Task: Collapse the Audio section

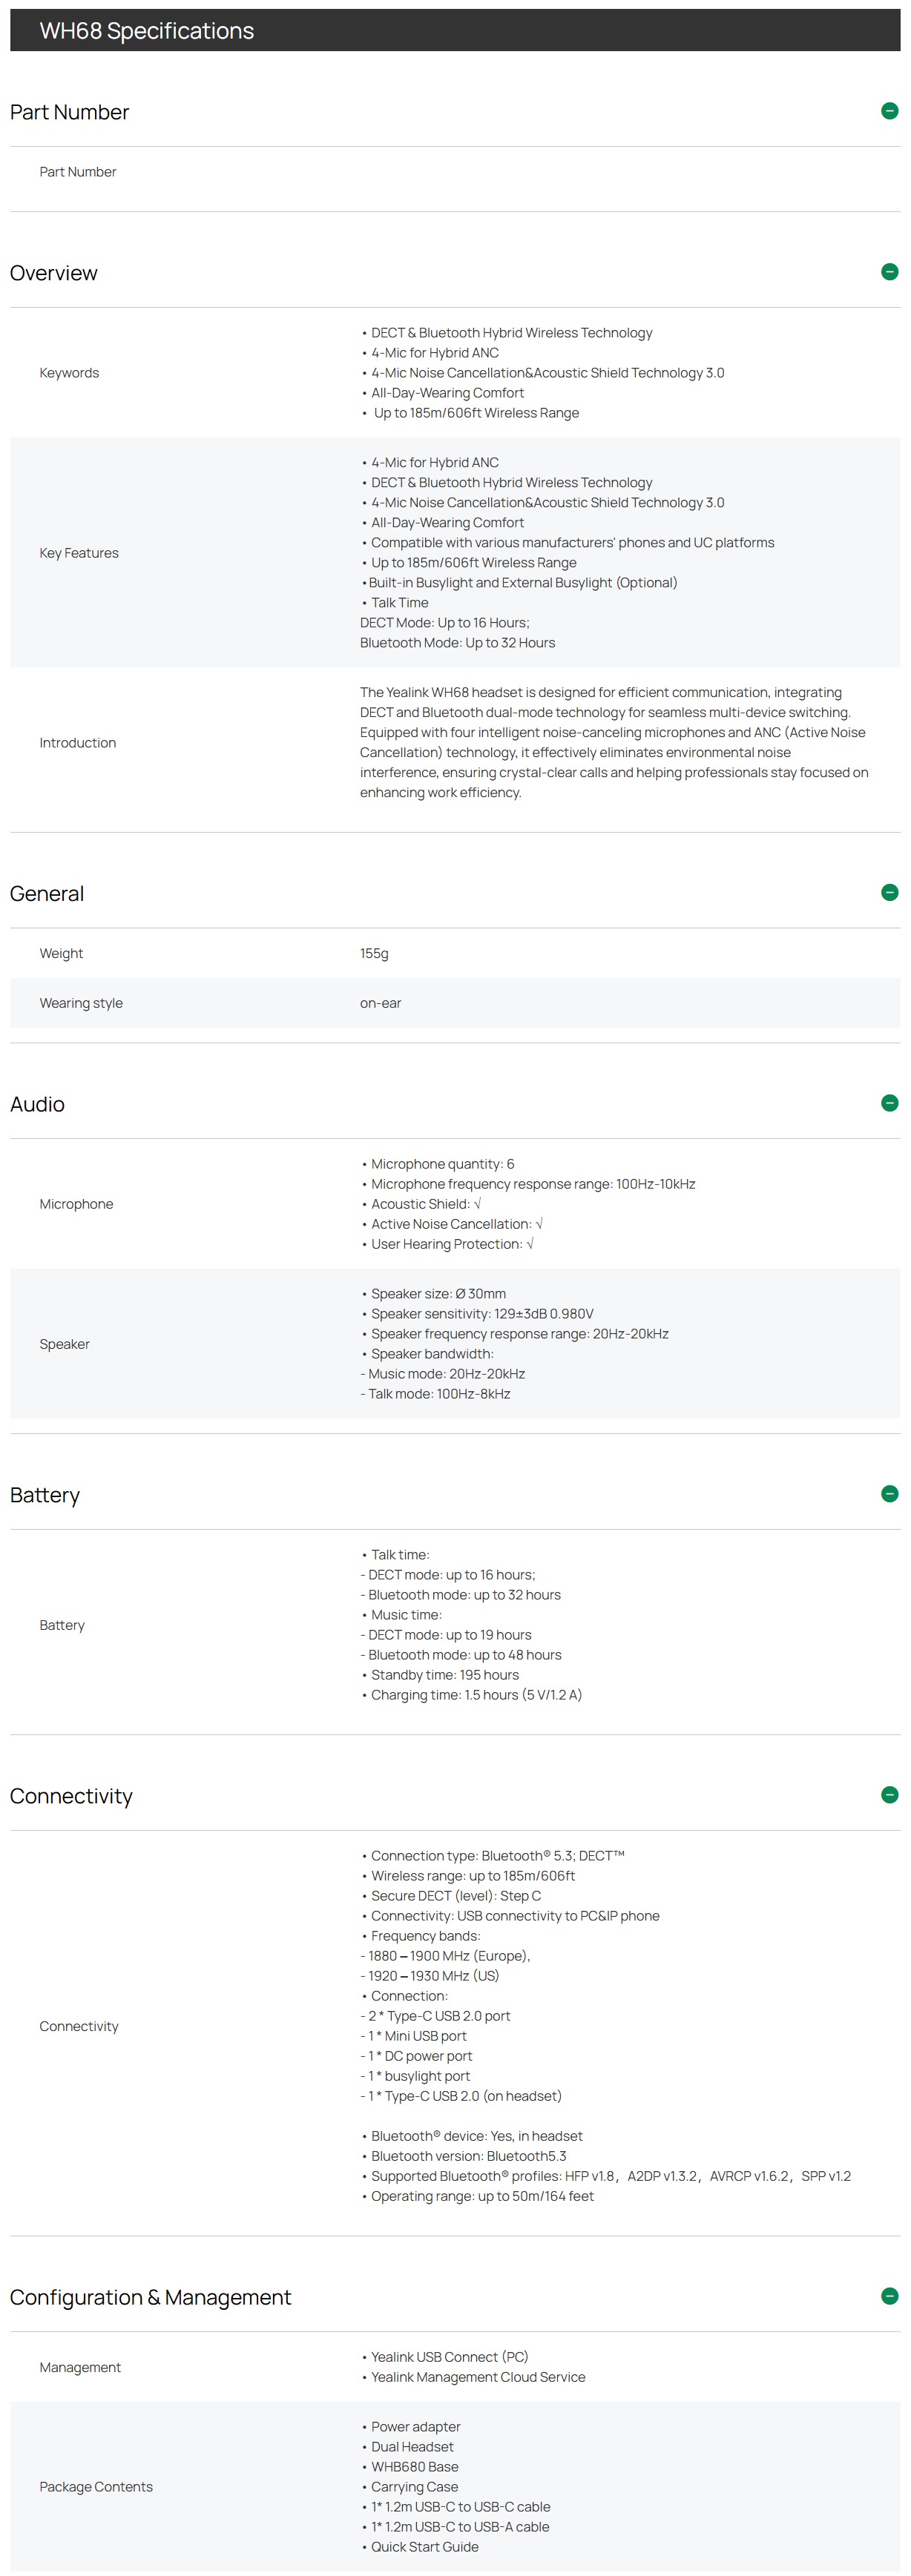Action: pos(889,1104)
